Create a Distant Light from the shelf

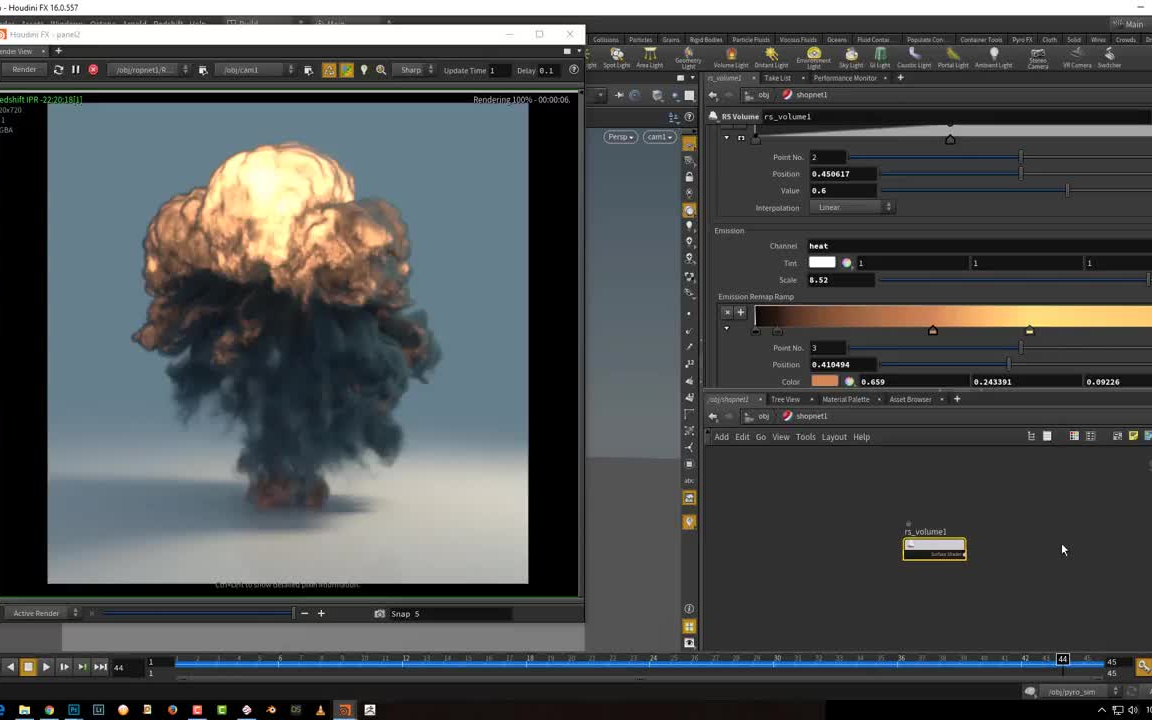[x=771, y=58]
